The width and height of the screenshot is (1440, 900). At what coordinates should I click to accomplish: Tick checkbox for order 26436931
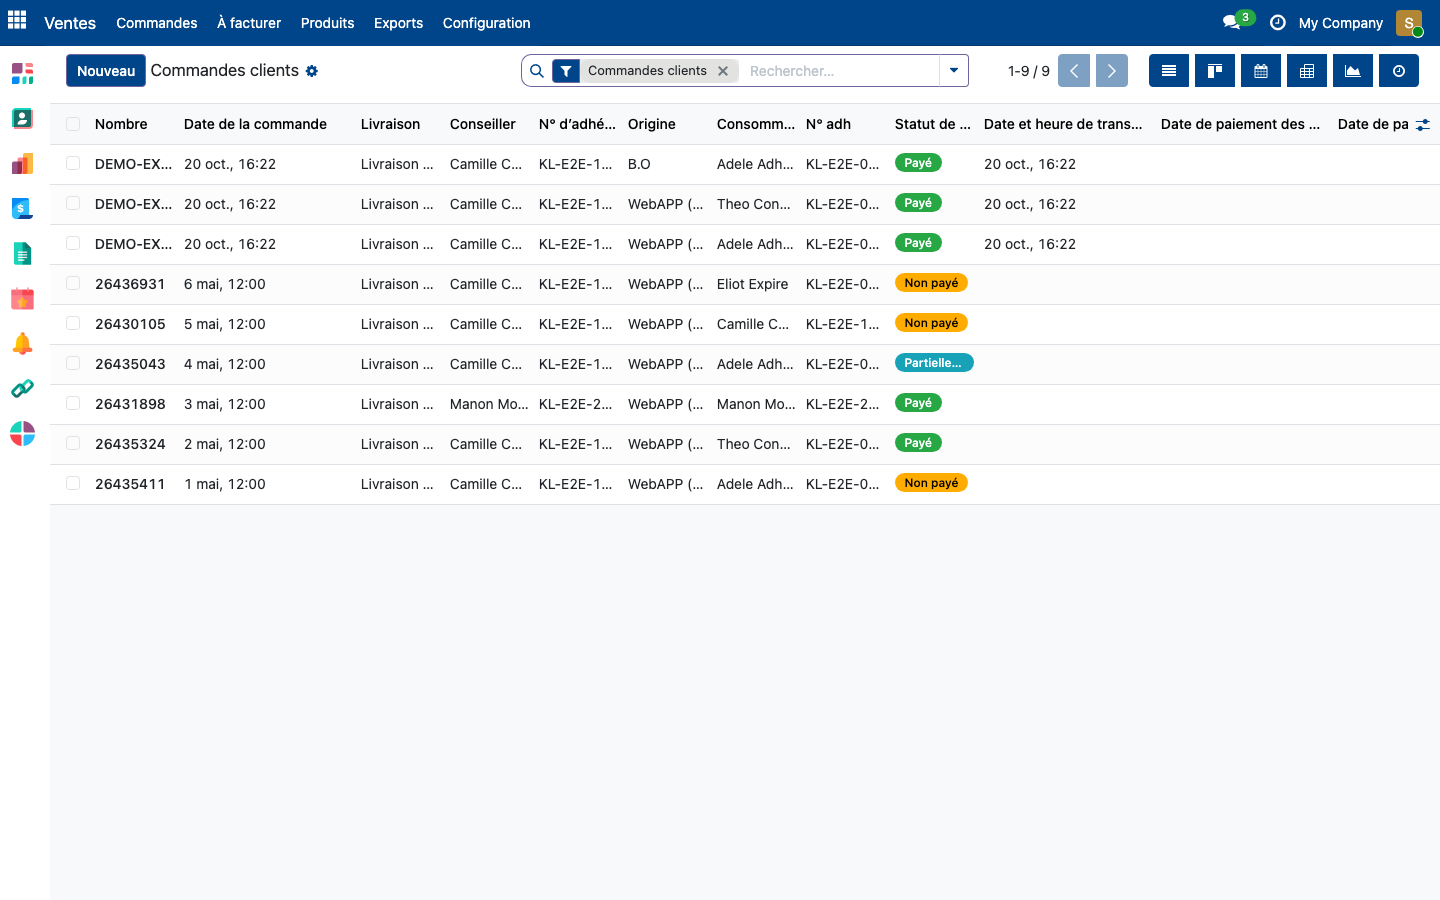73,284
